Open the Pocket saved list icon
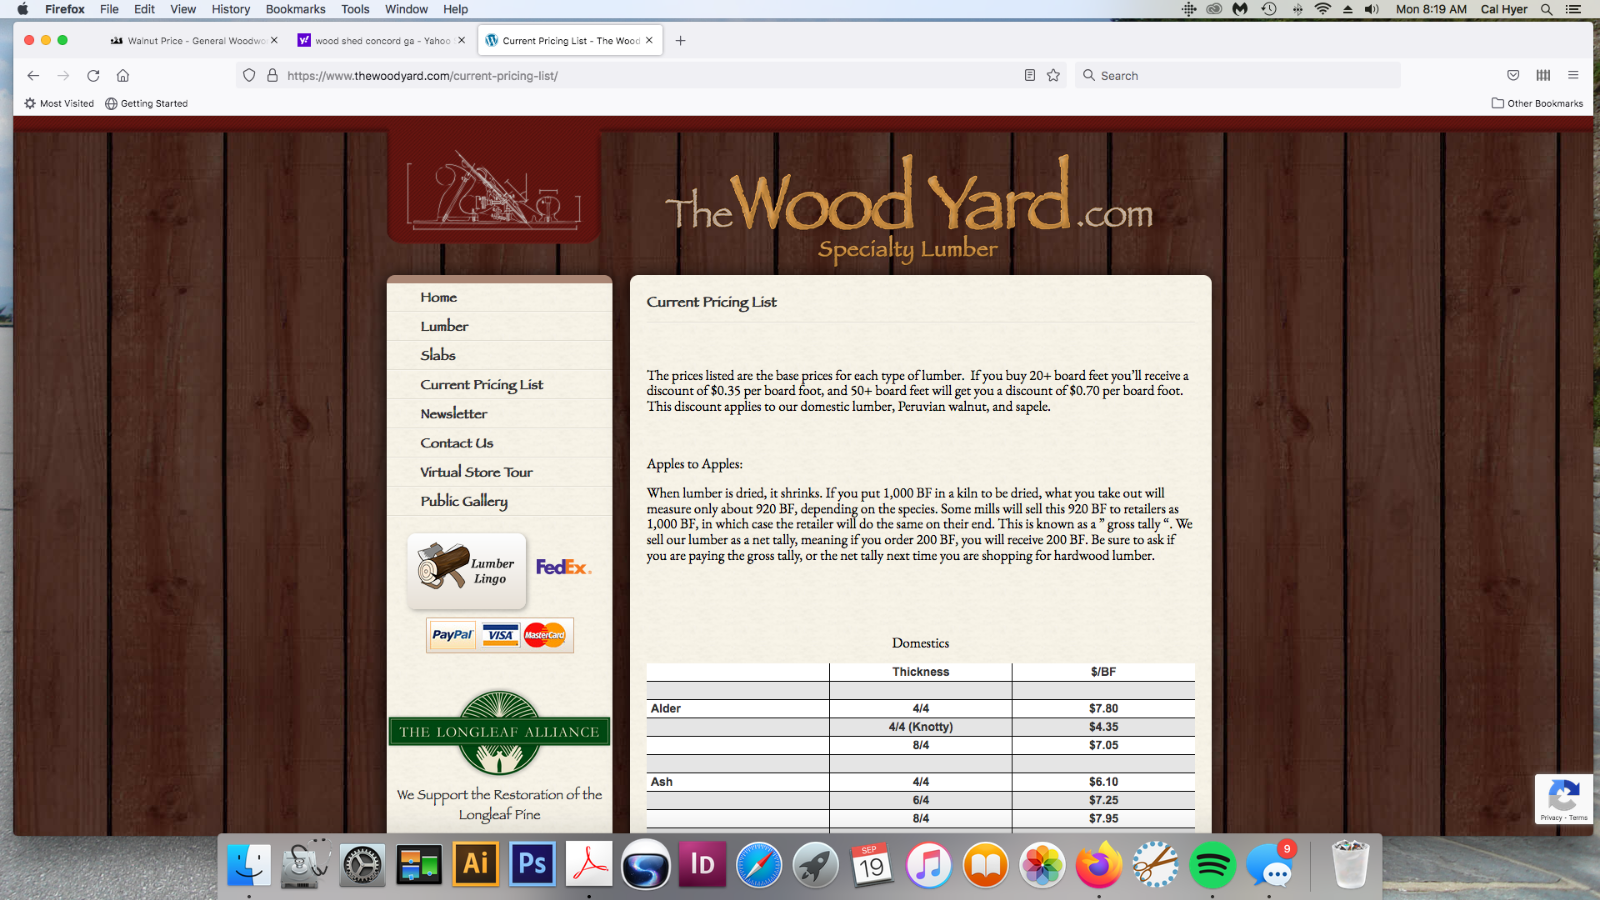The width and height of the screenshot is (1600, 900). point(1513,75)
